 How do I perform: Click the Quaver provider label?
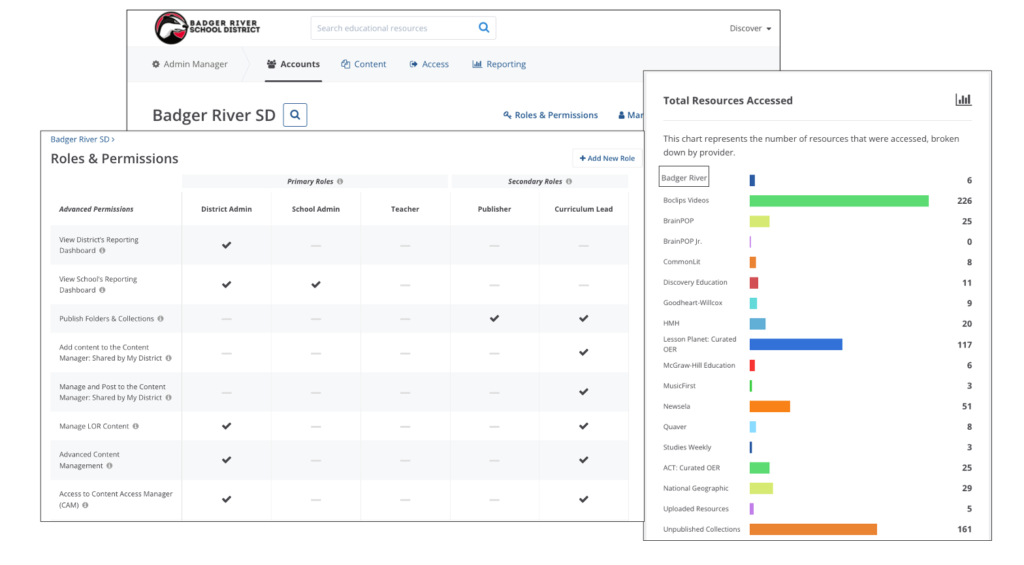tap(675, 427)
